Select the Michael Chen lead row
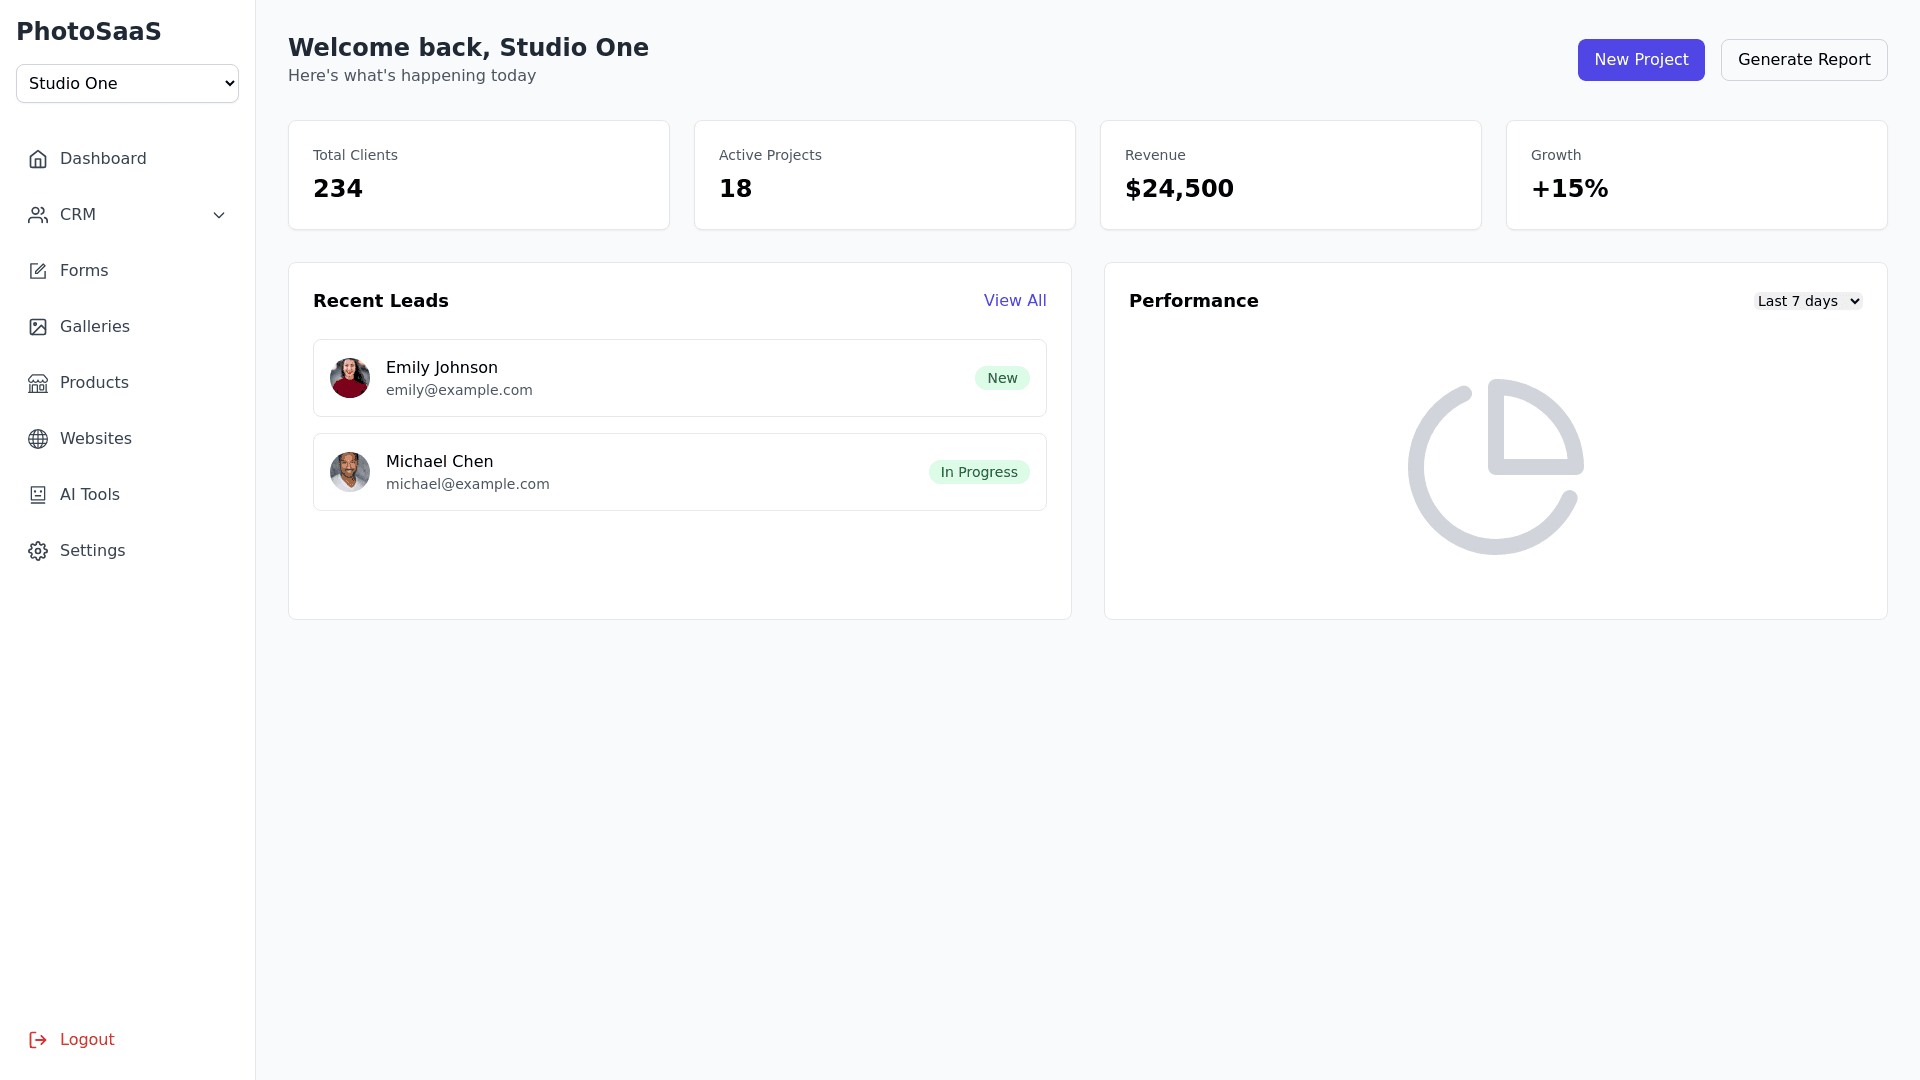 [679, 472]
